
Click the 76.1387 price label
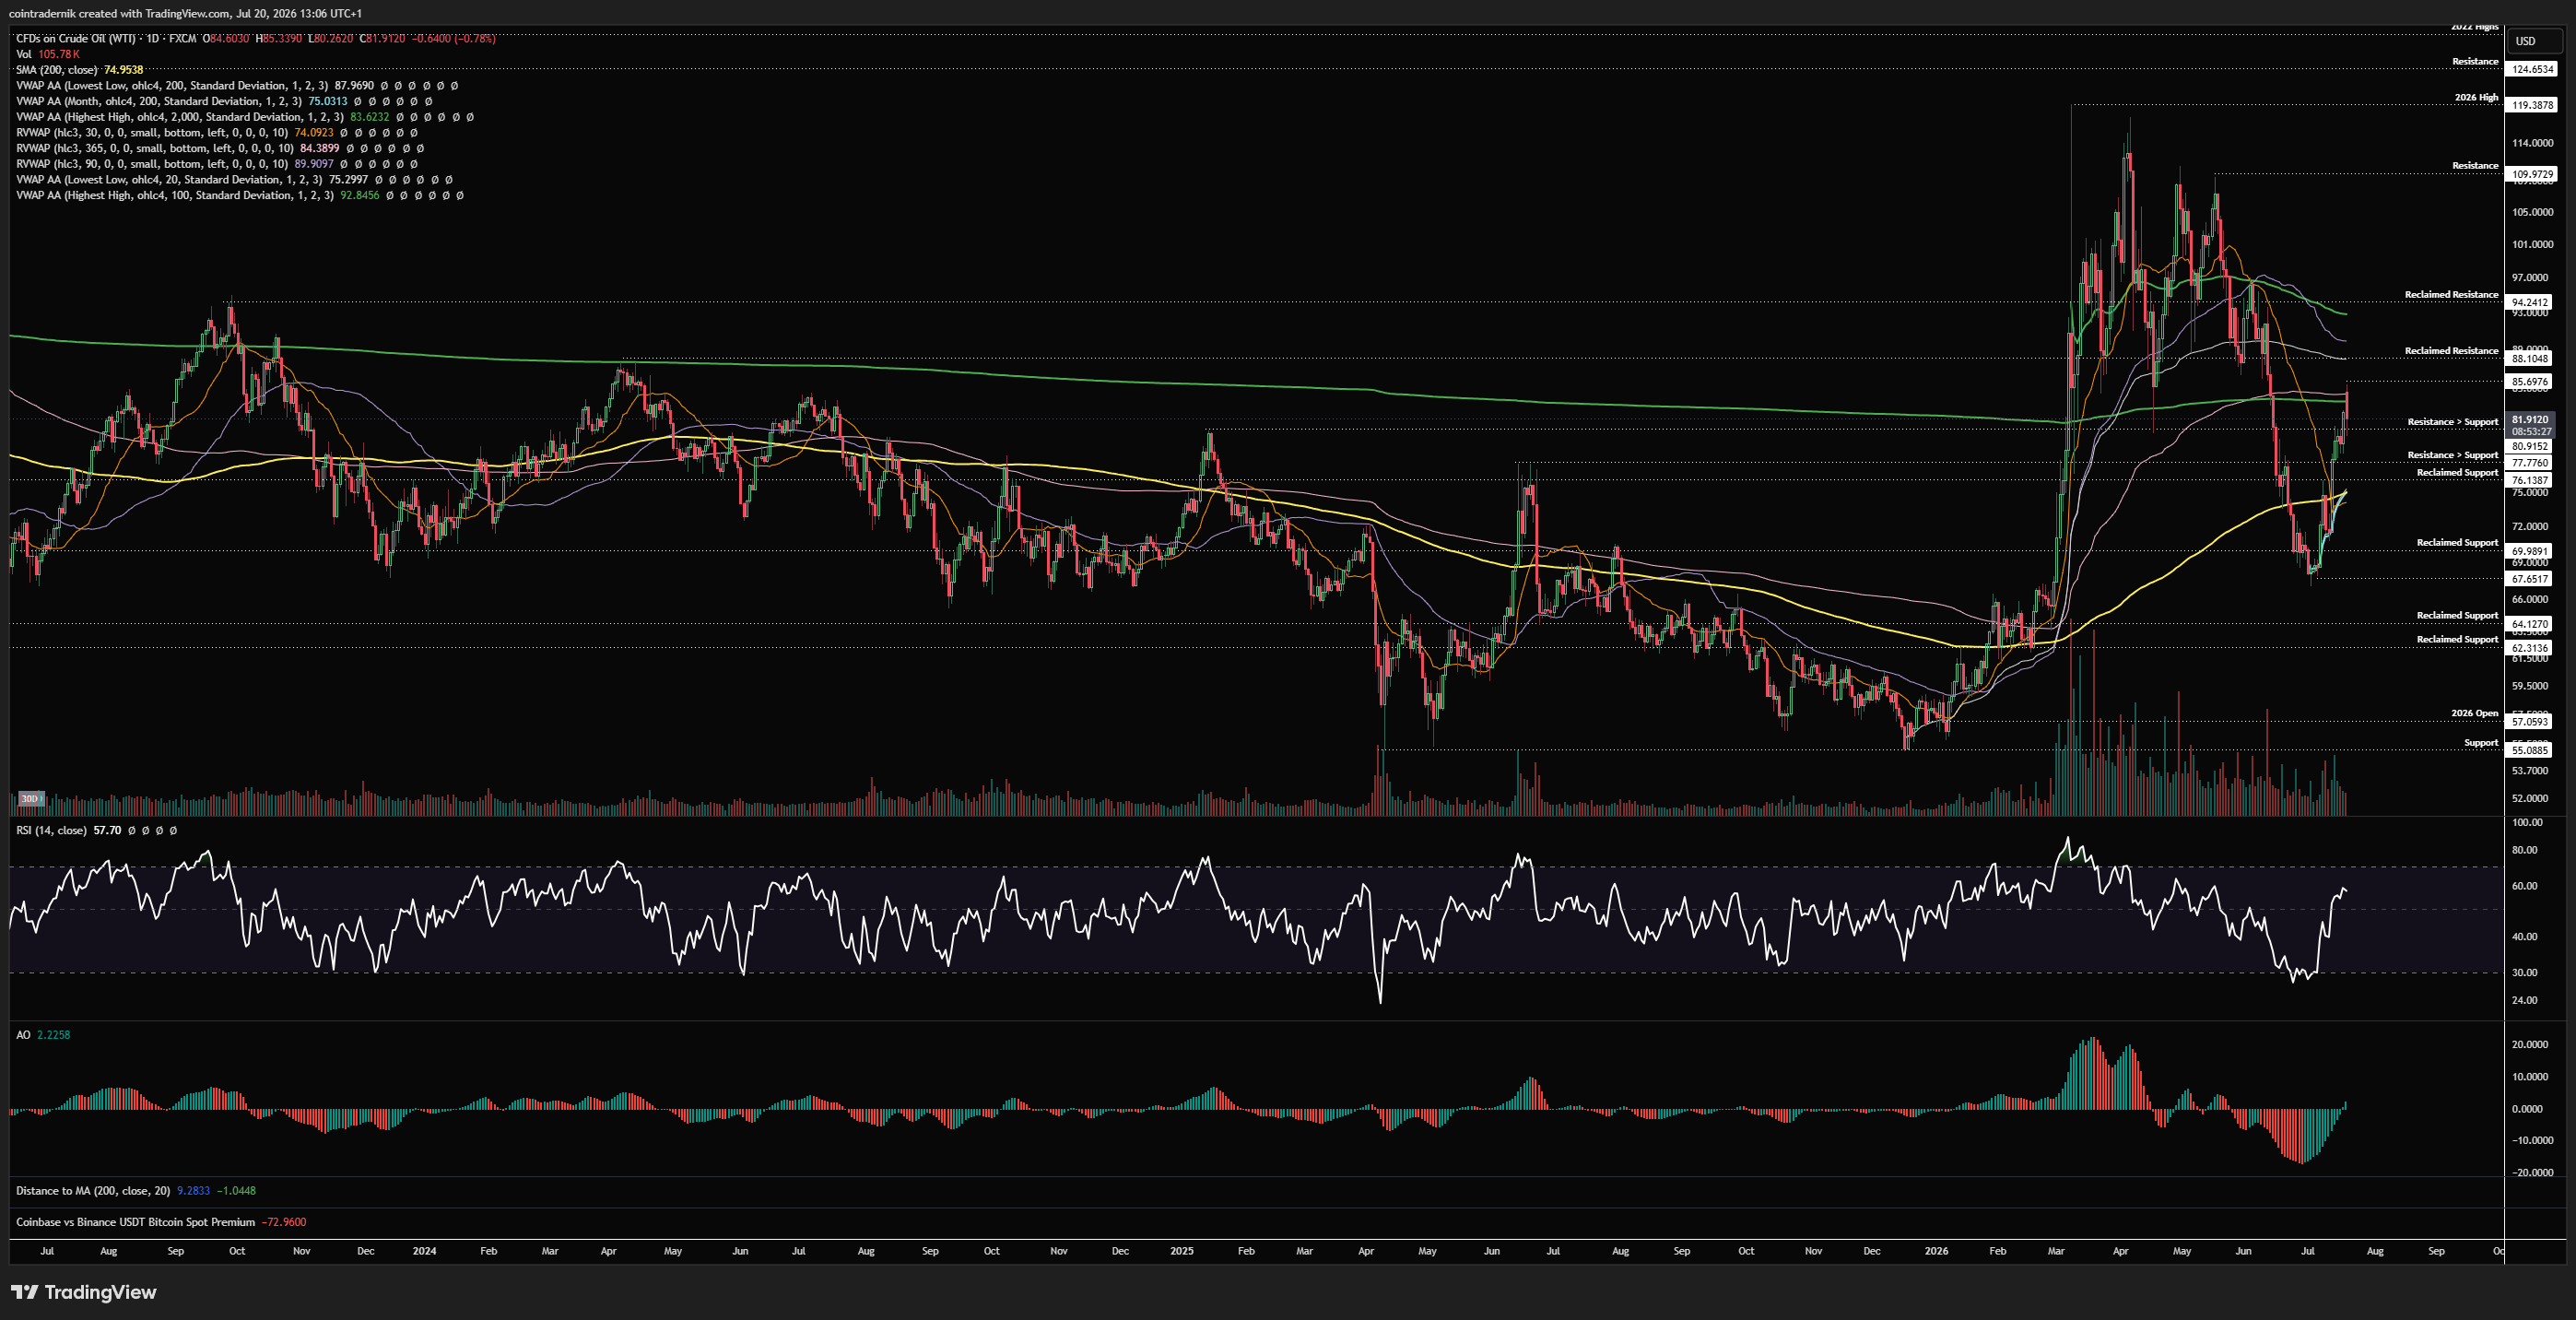click(2530, 480)
